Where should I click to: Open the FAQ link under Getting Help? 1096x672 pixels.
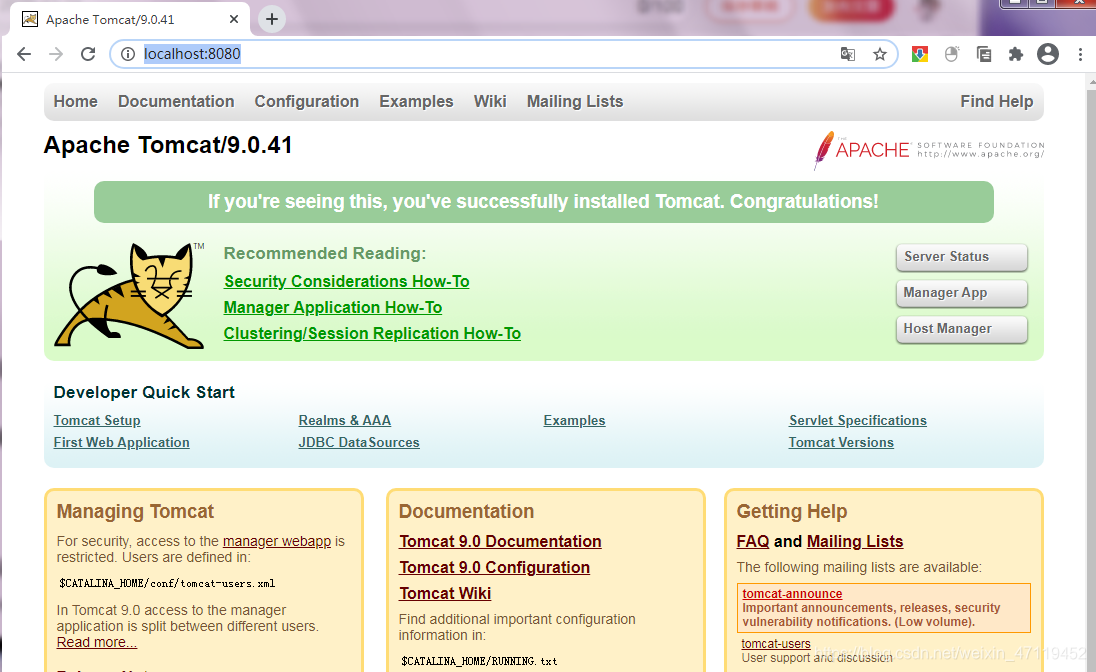click(753, 541)
